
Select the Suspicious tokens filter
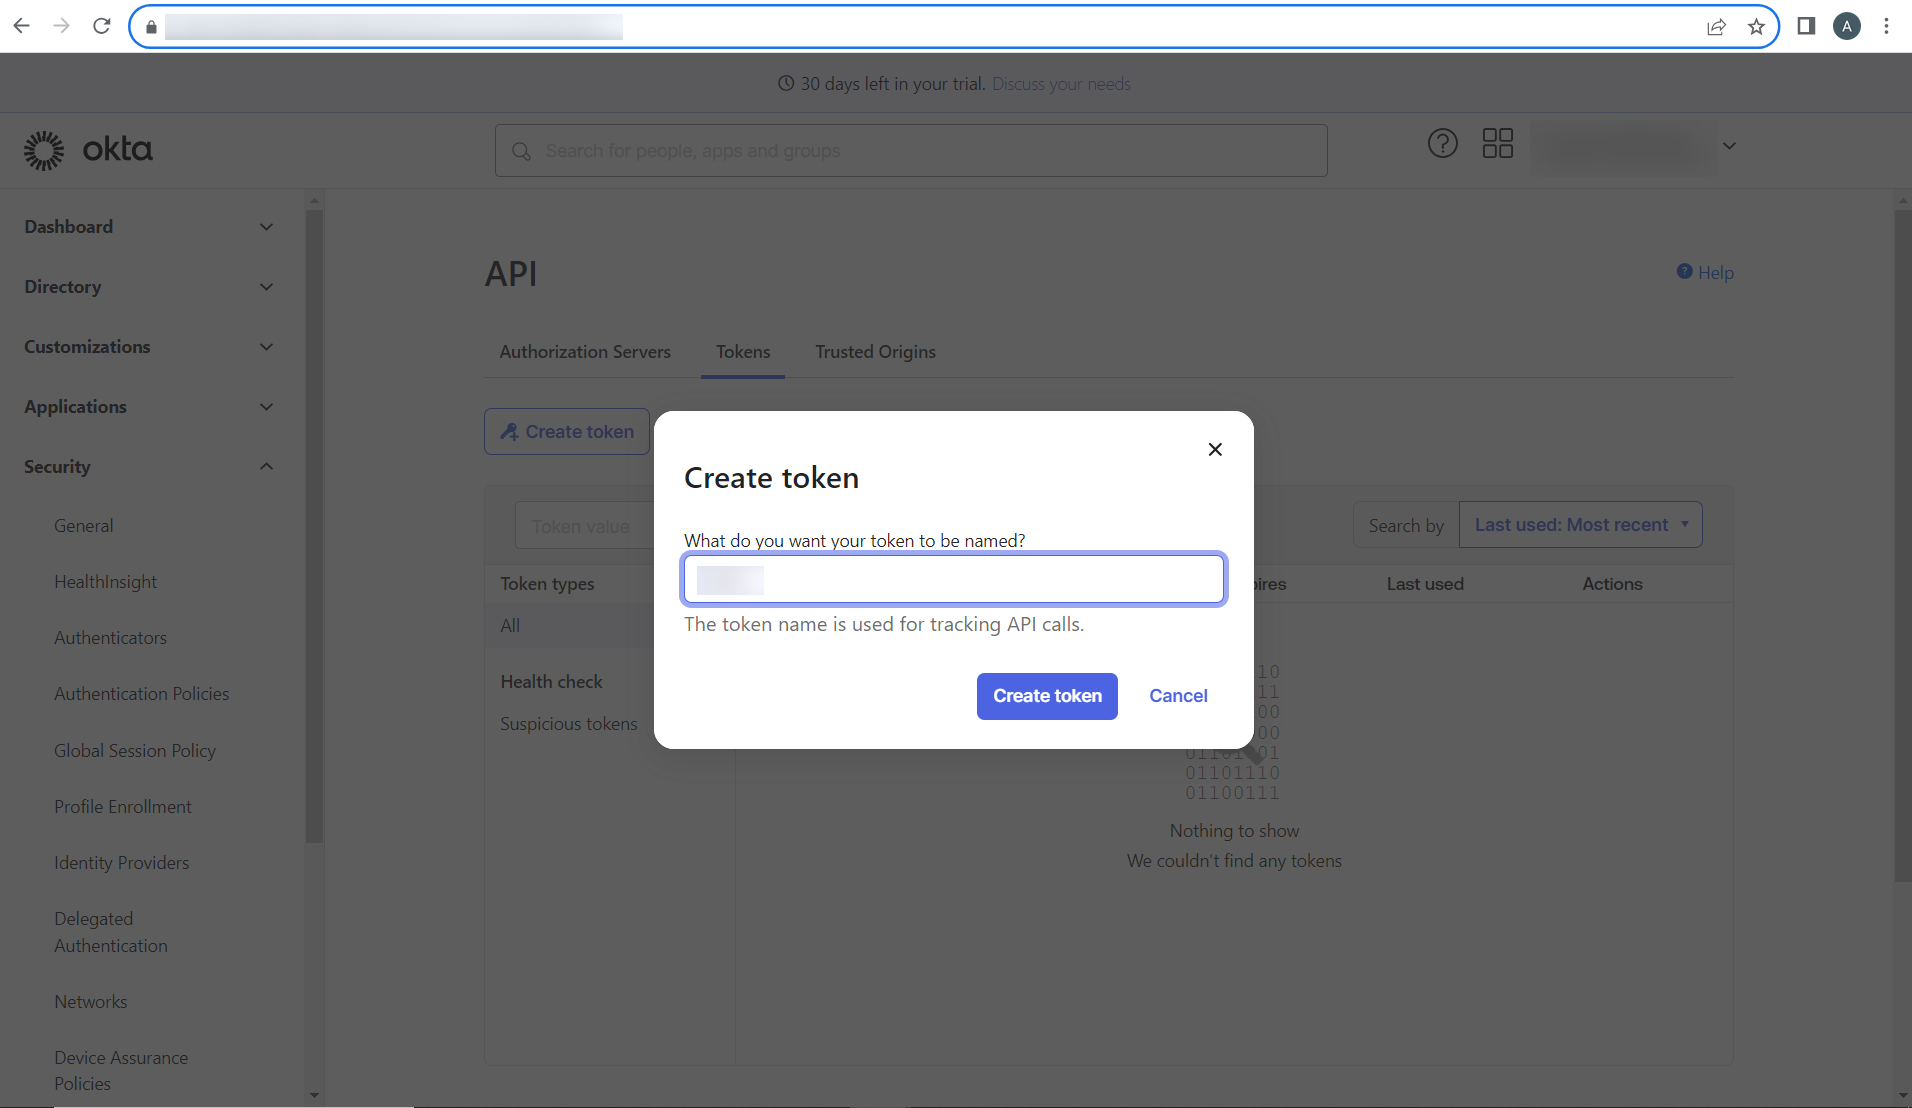pyautogui.click(x=568, y=724)
